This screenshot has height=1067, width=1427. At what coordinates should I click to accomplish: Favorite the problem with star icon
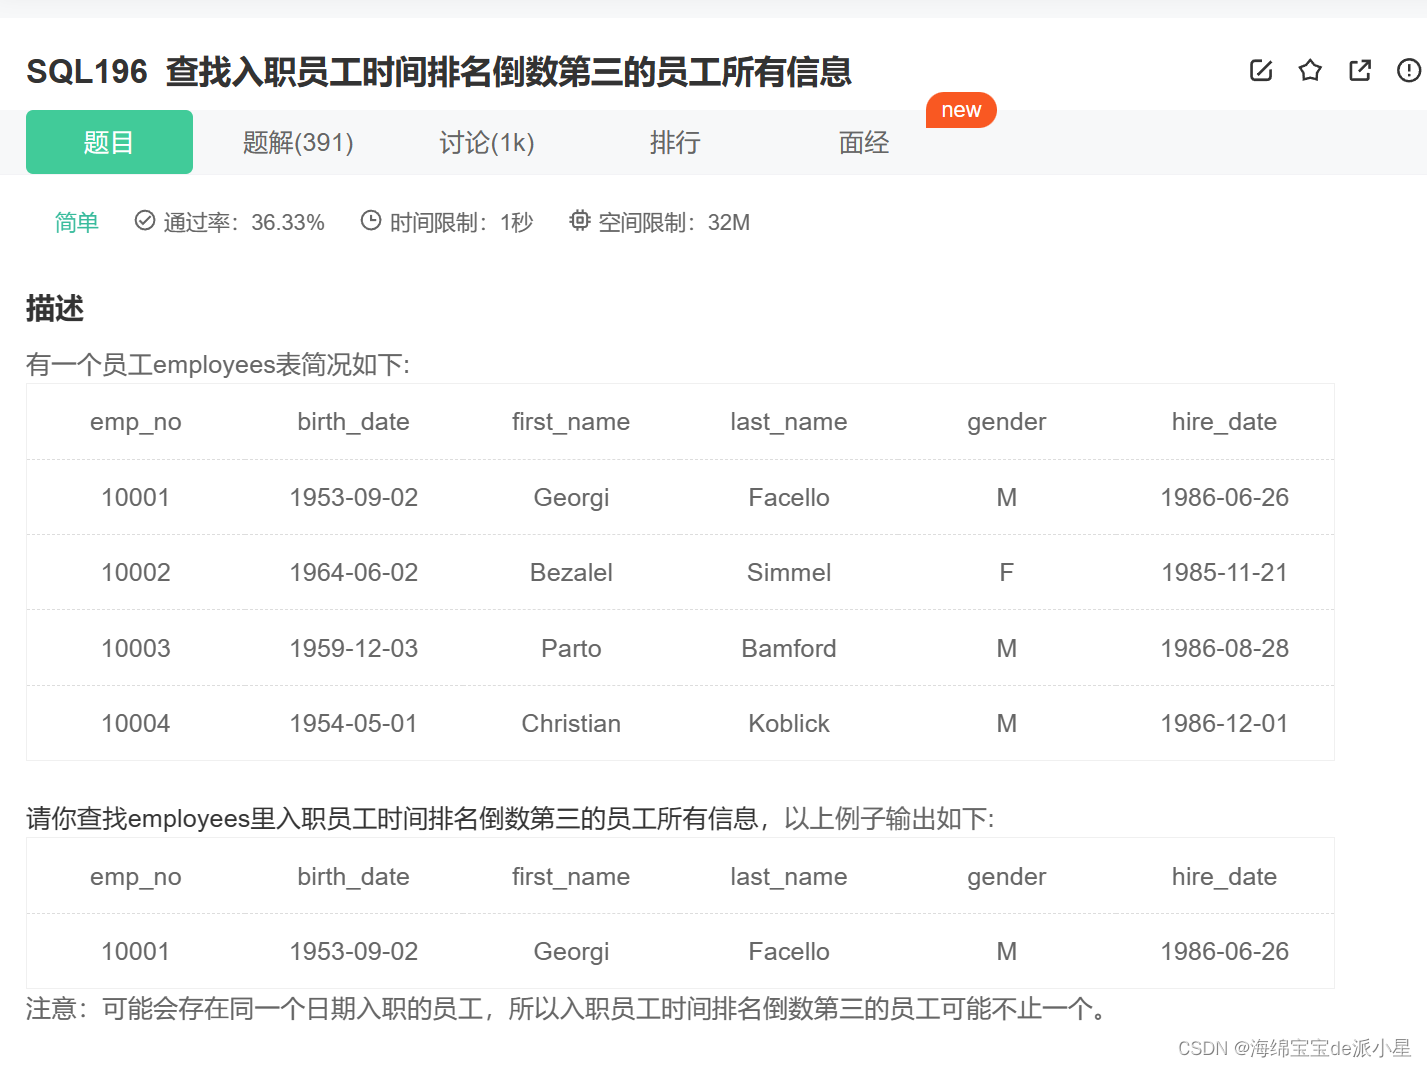click(1310, 70)
